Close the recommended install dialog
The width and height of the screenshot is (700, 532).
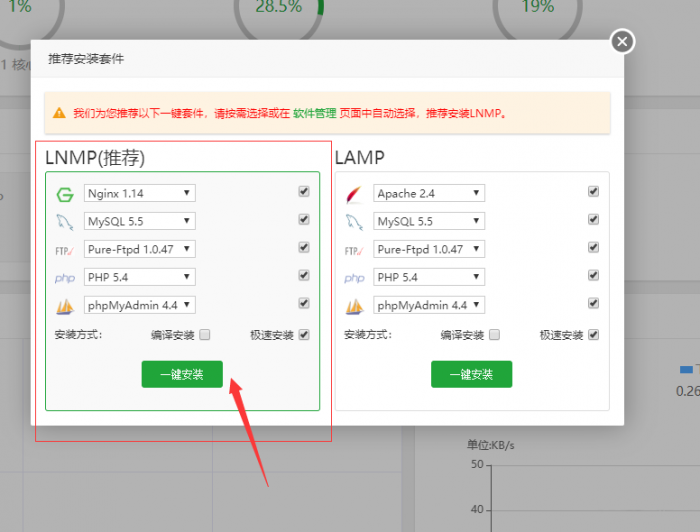(623, 41)
